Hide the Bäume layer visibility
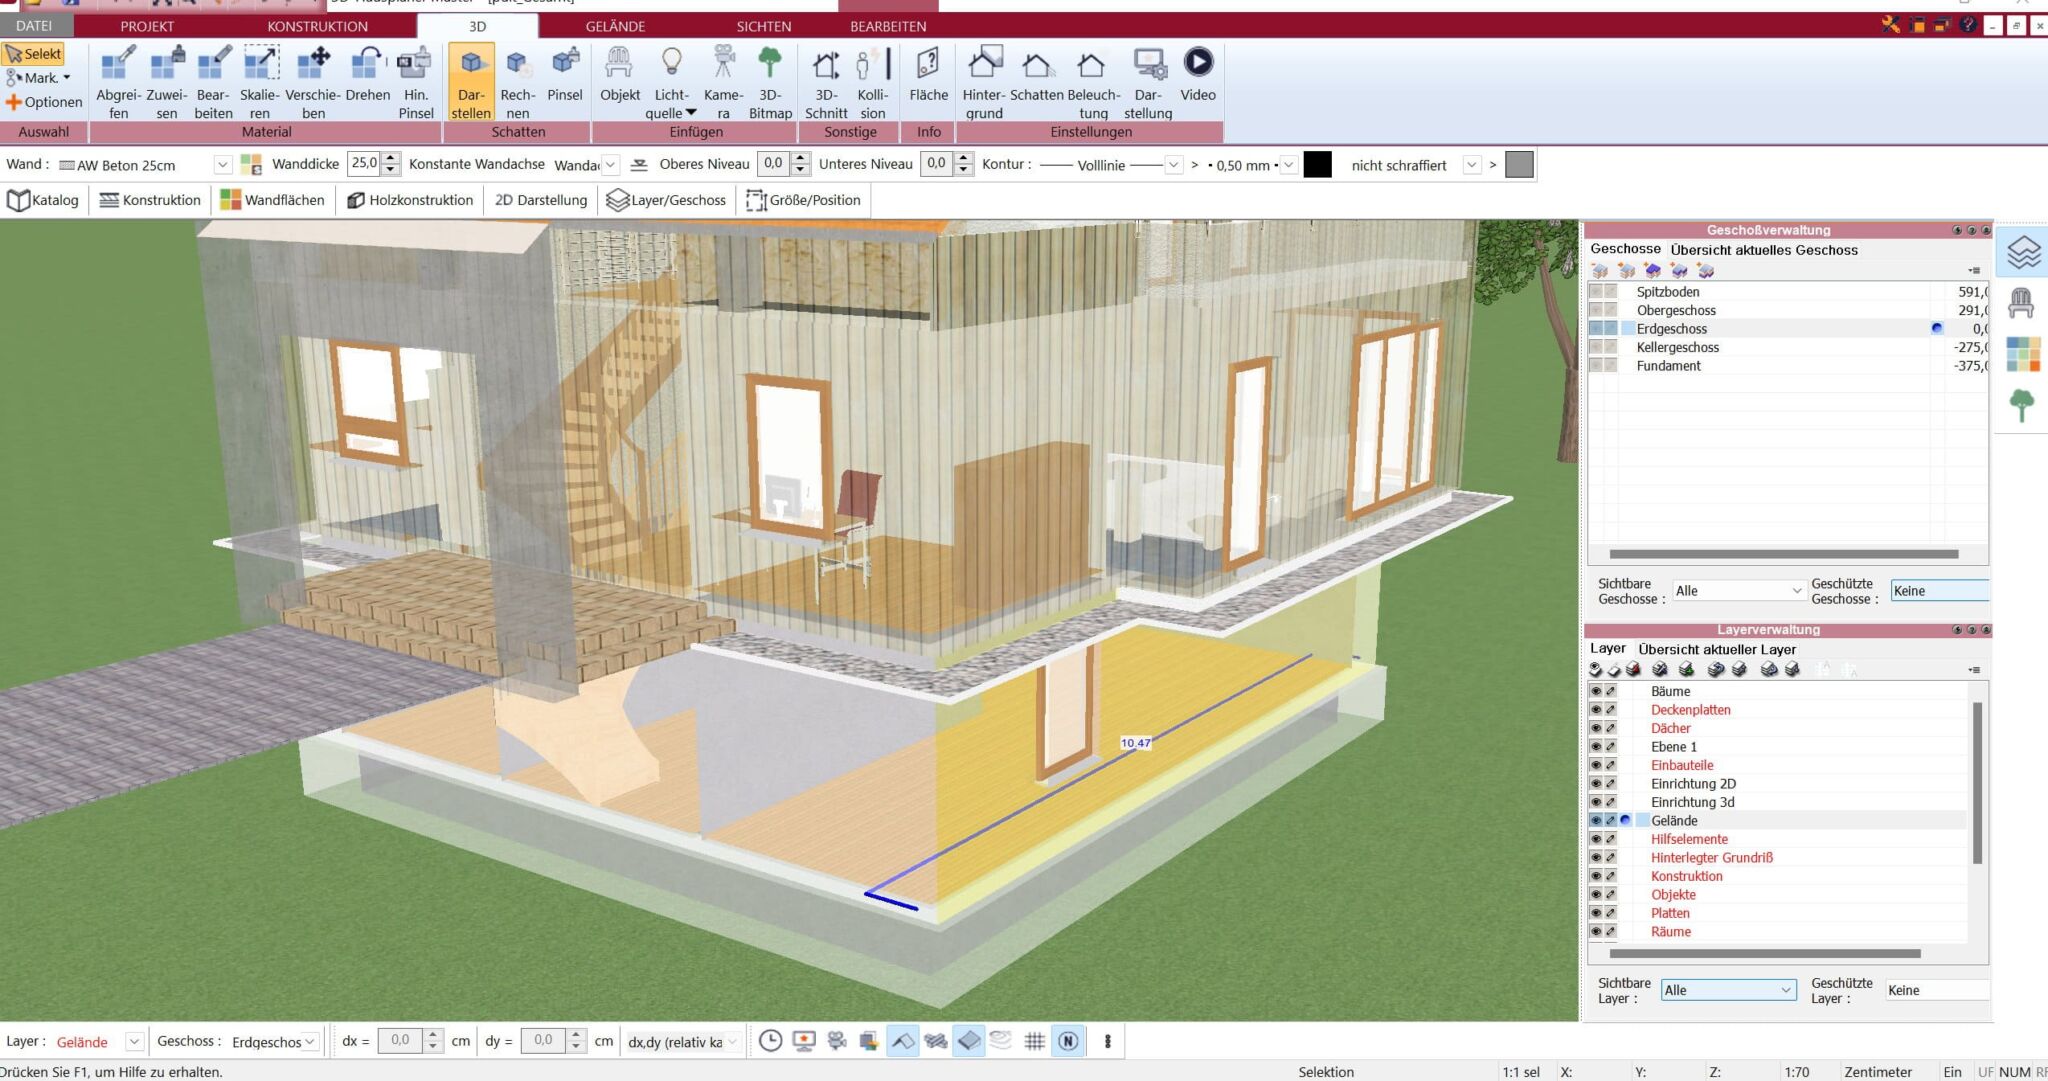2048x1081 pixels. (x=1599, y=691)
